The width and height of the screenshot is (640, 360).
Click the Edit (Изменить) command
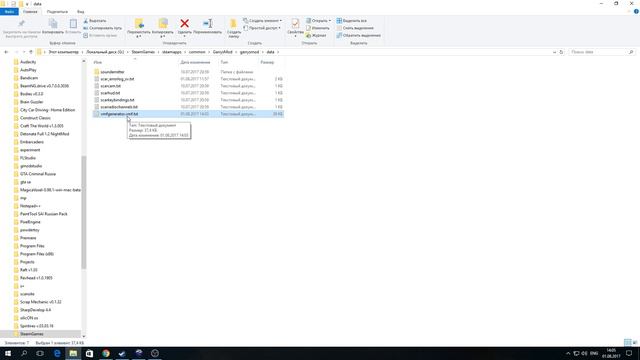[x=318, y=28]
